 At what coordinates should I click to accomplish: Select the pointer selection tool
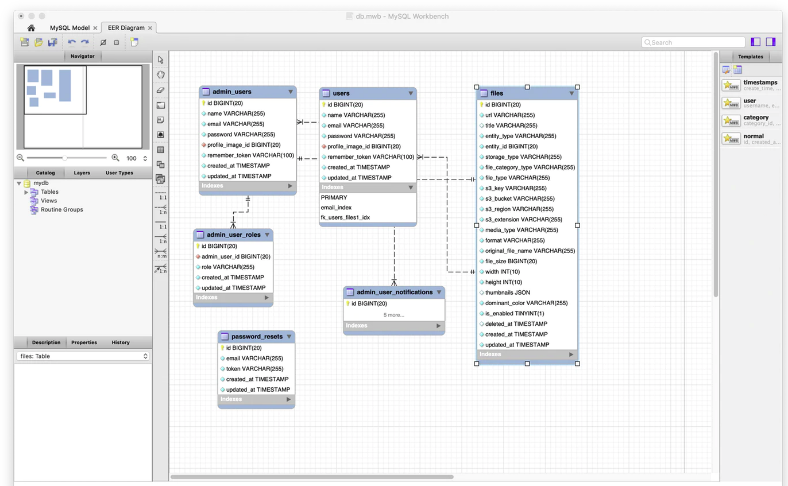click(x=161, y=60)
